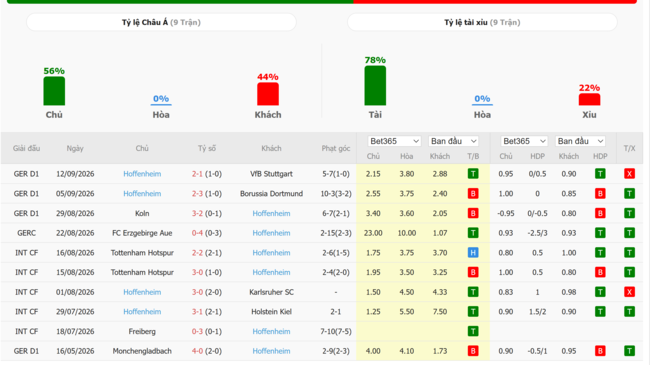
Task: Click the Giải đấu column header
Action: click(x=27, y=148)
